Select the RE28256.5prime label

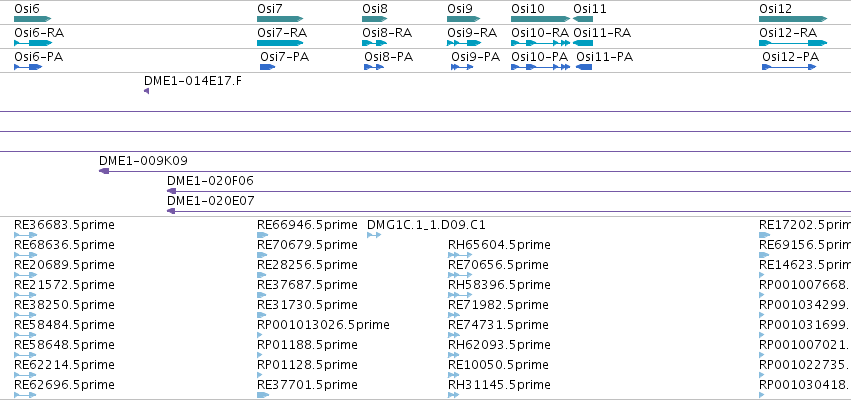click(308, 265)
